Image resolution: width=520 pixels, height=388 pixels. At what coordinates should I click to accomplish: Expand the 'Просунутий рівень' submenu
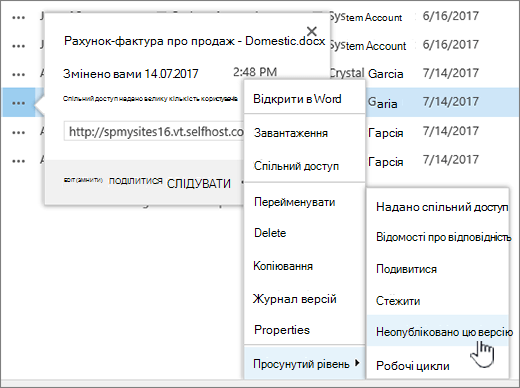(x=305, y=363)
